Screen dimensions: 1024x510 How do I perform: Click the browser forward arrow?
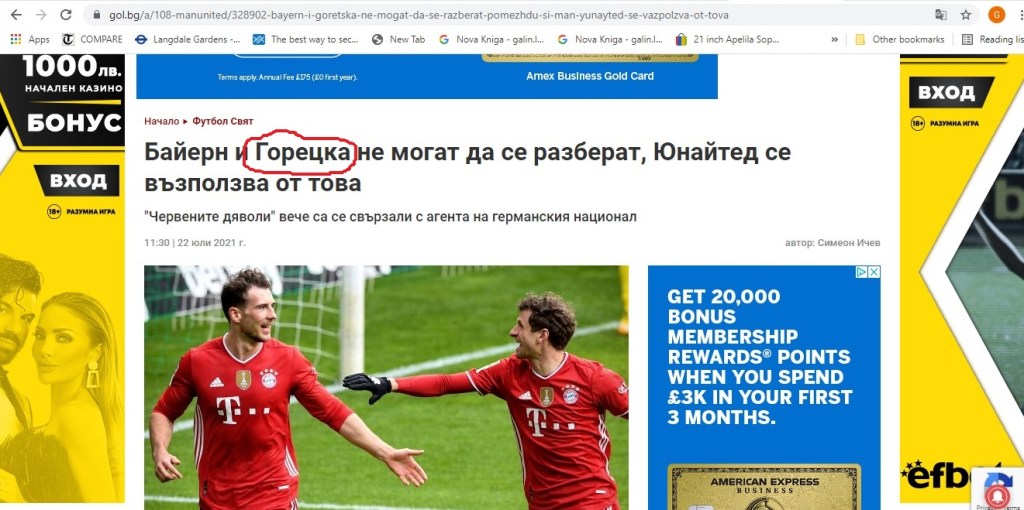tap(40, 14)
